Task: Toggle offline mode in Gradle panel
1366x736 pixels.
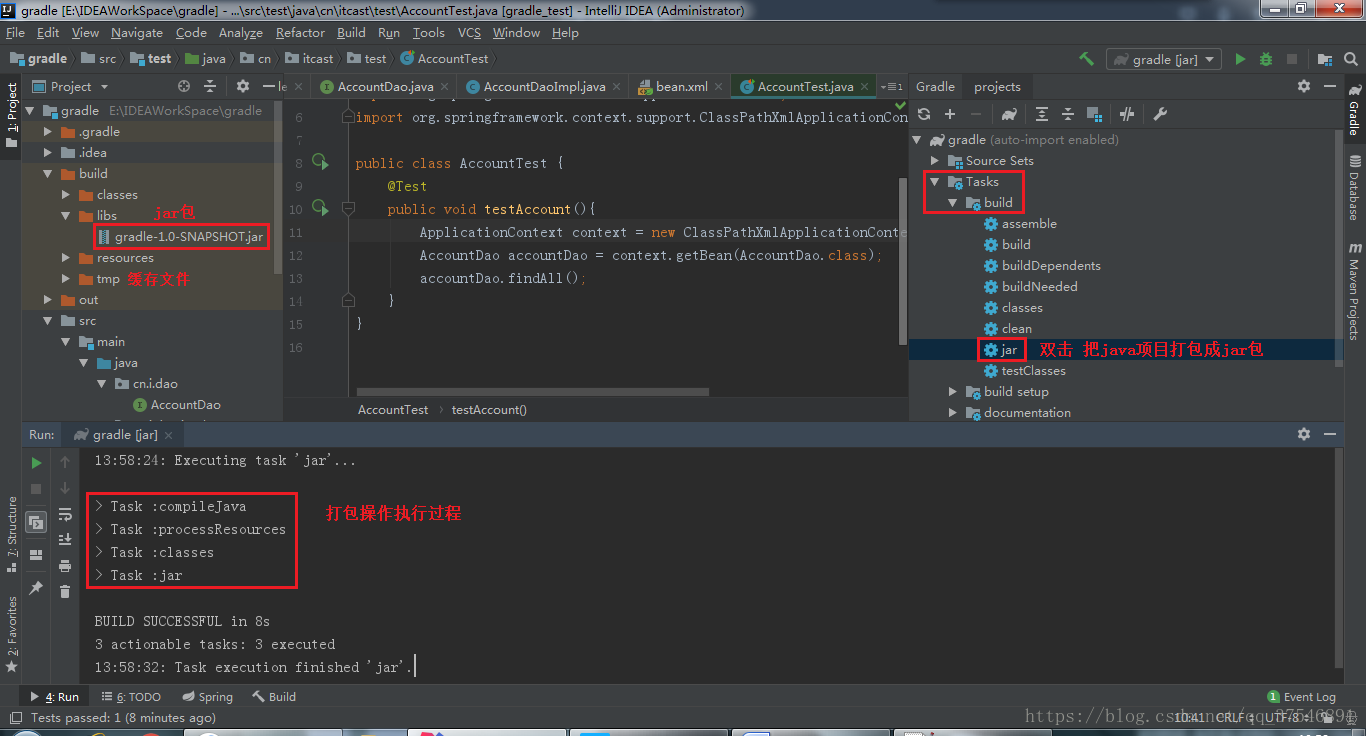Action: 1127,114
